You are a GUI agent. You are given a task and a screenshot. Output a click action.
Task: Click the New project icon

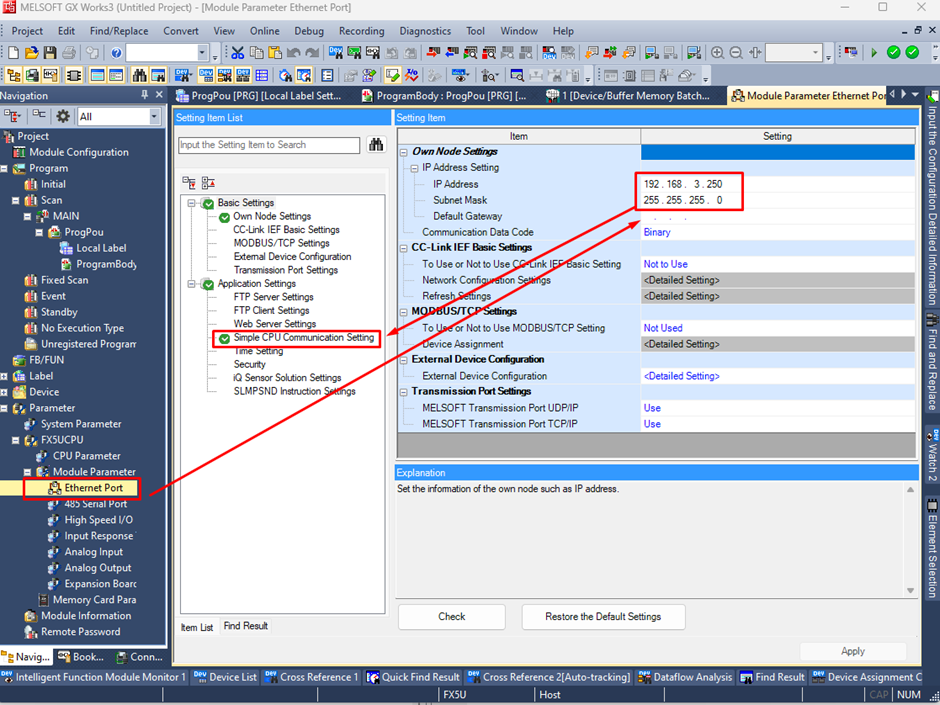pos(13,53)
